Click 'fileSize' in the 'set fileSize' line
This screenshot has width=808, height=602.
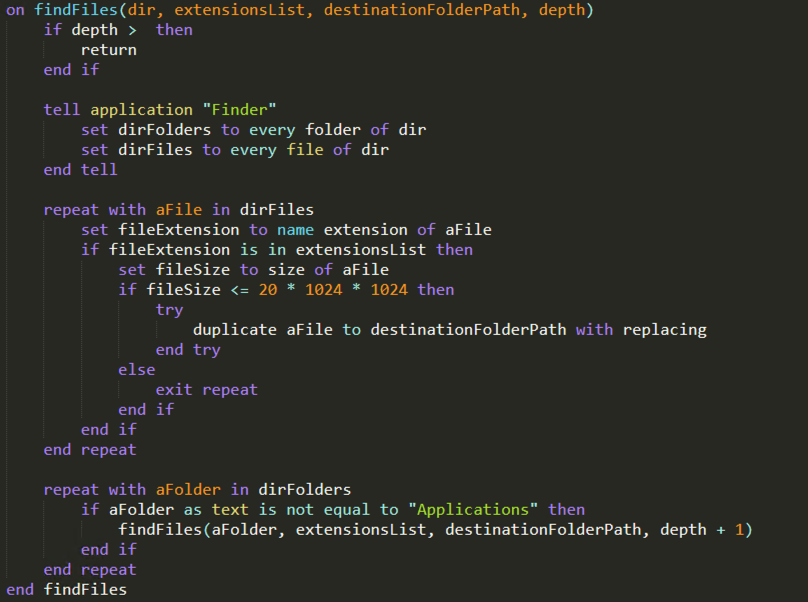(193, 270)
